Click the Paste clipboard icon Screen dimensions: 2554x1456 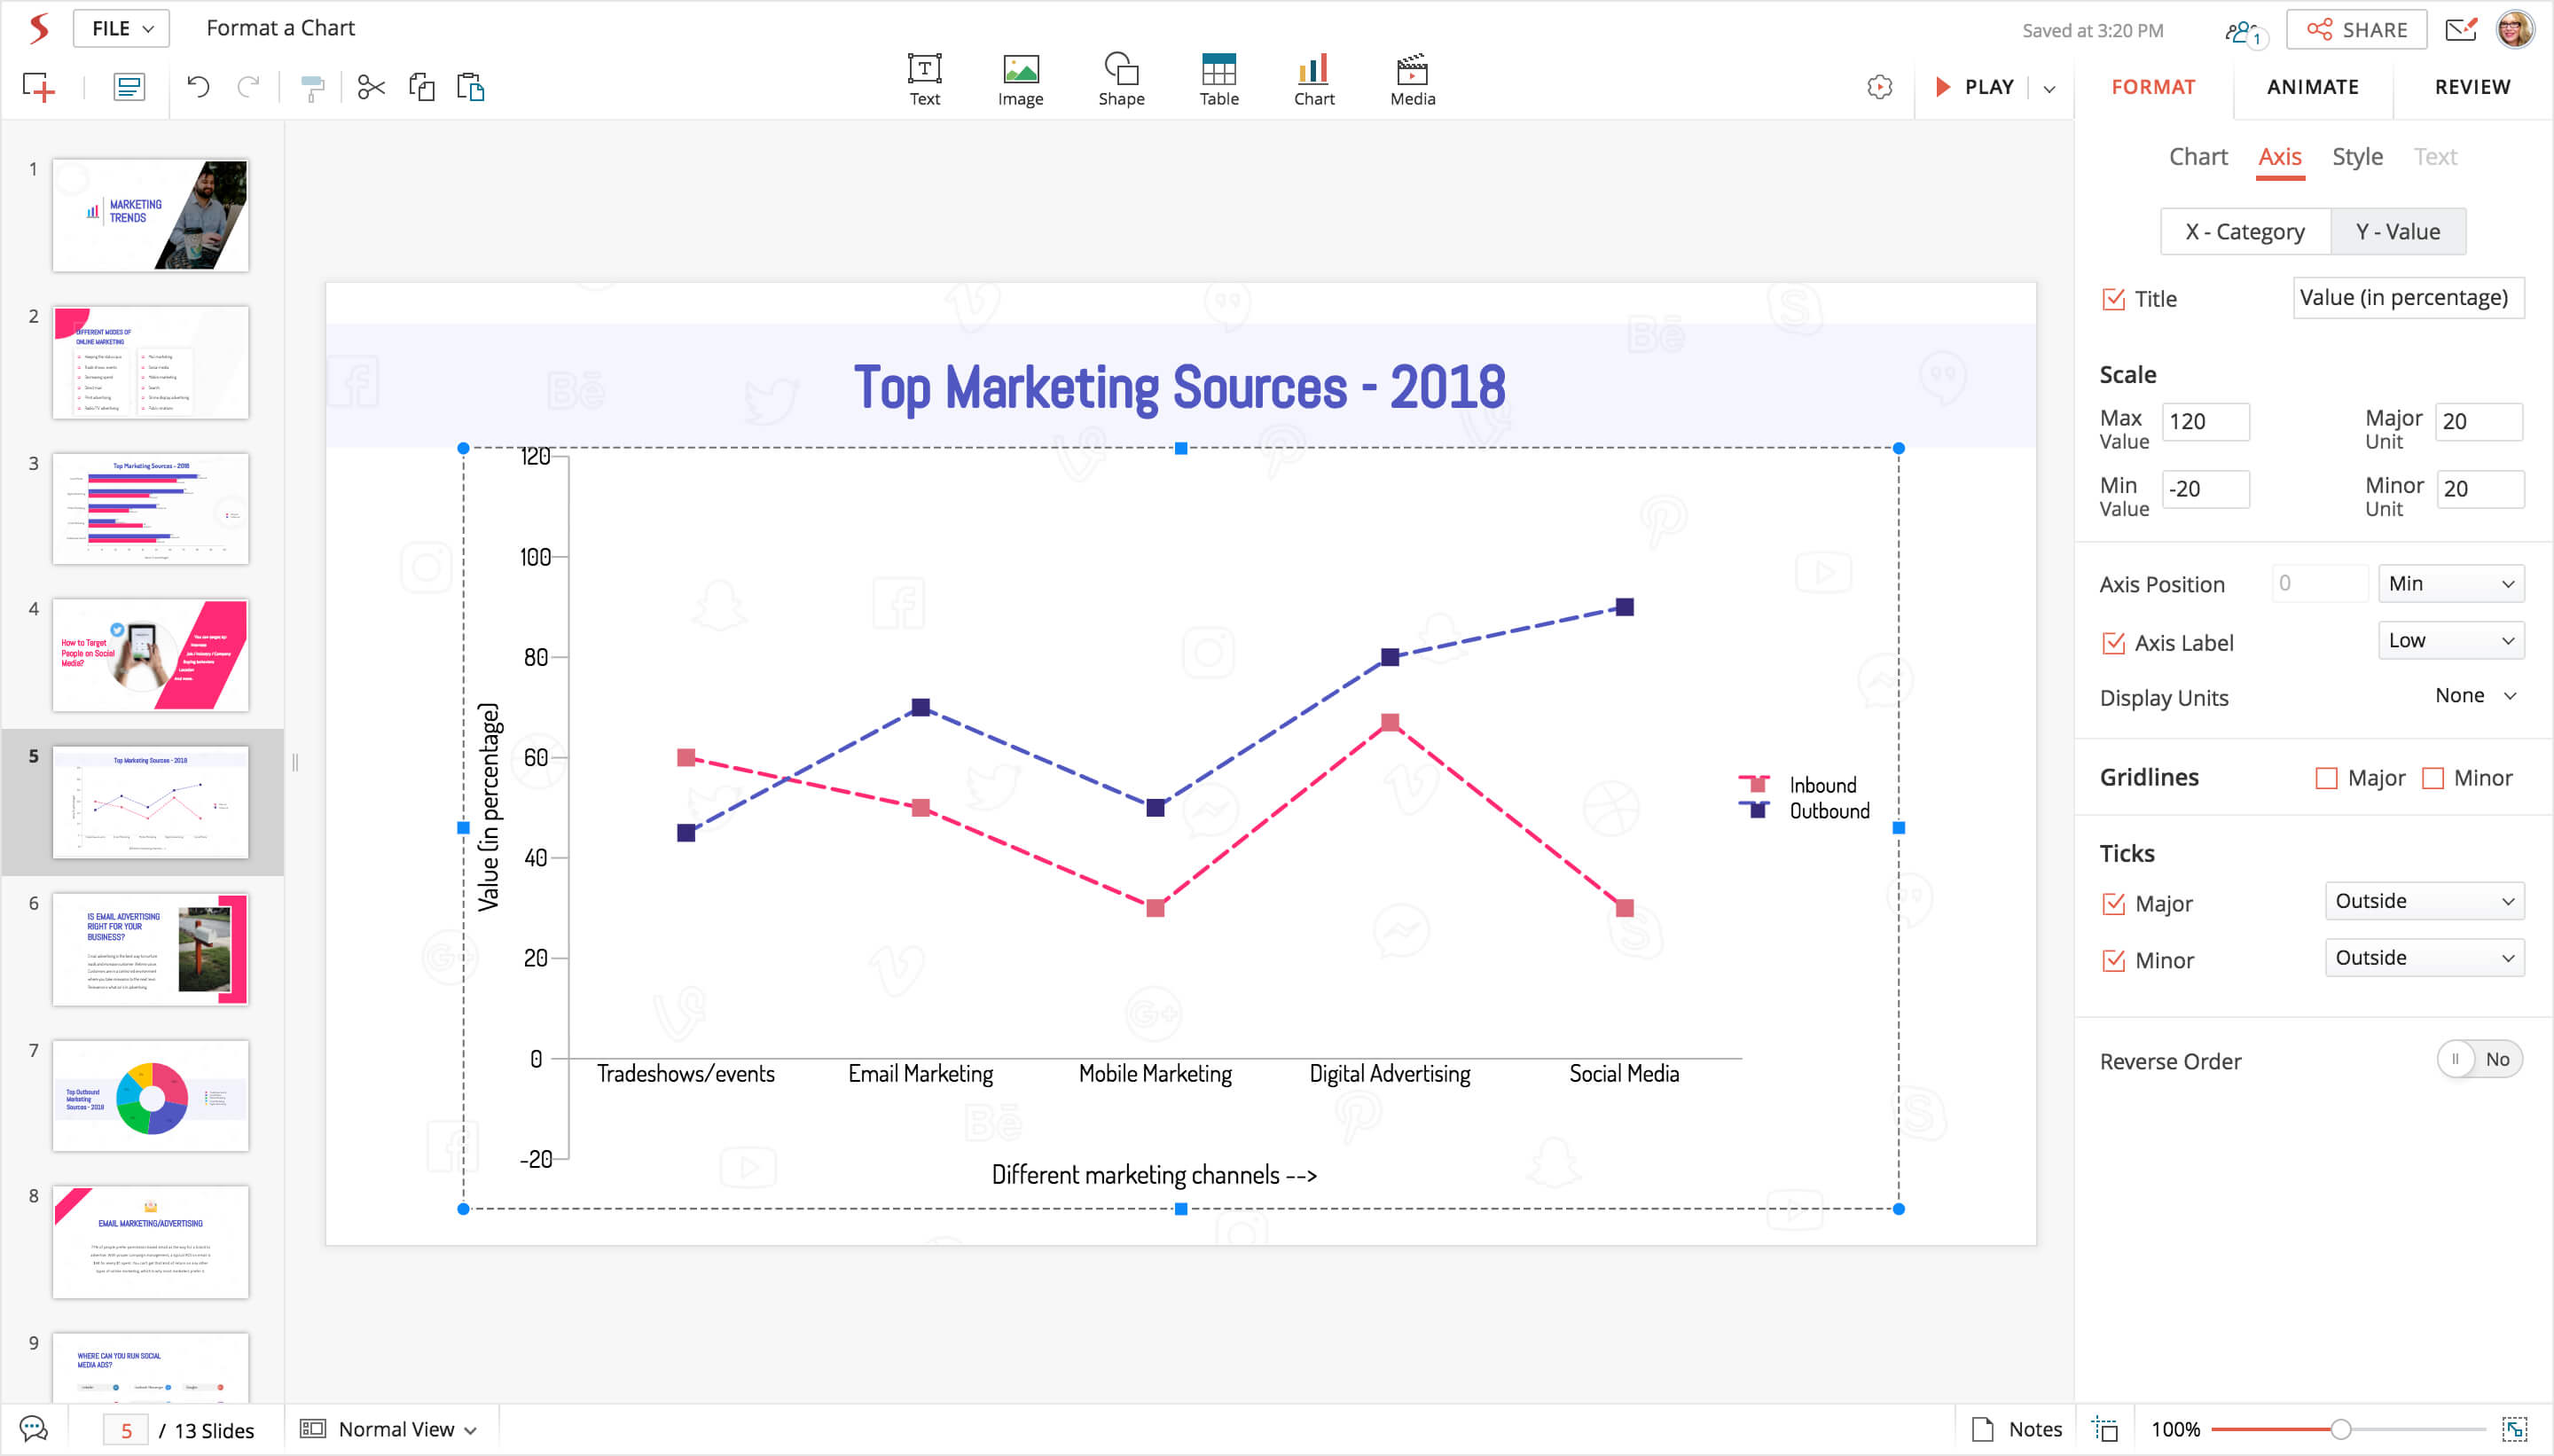point(470,88)
